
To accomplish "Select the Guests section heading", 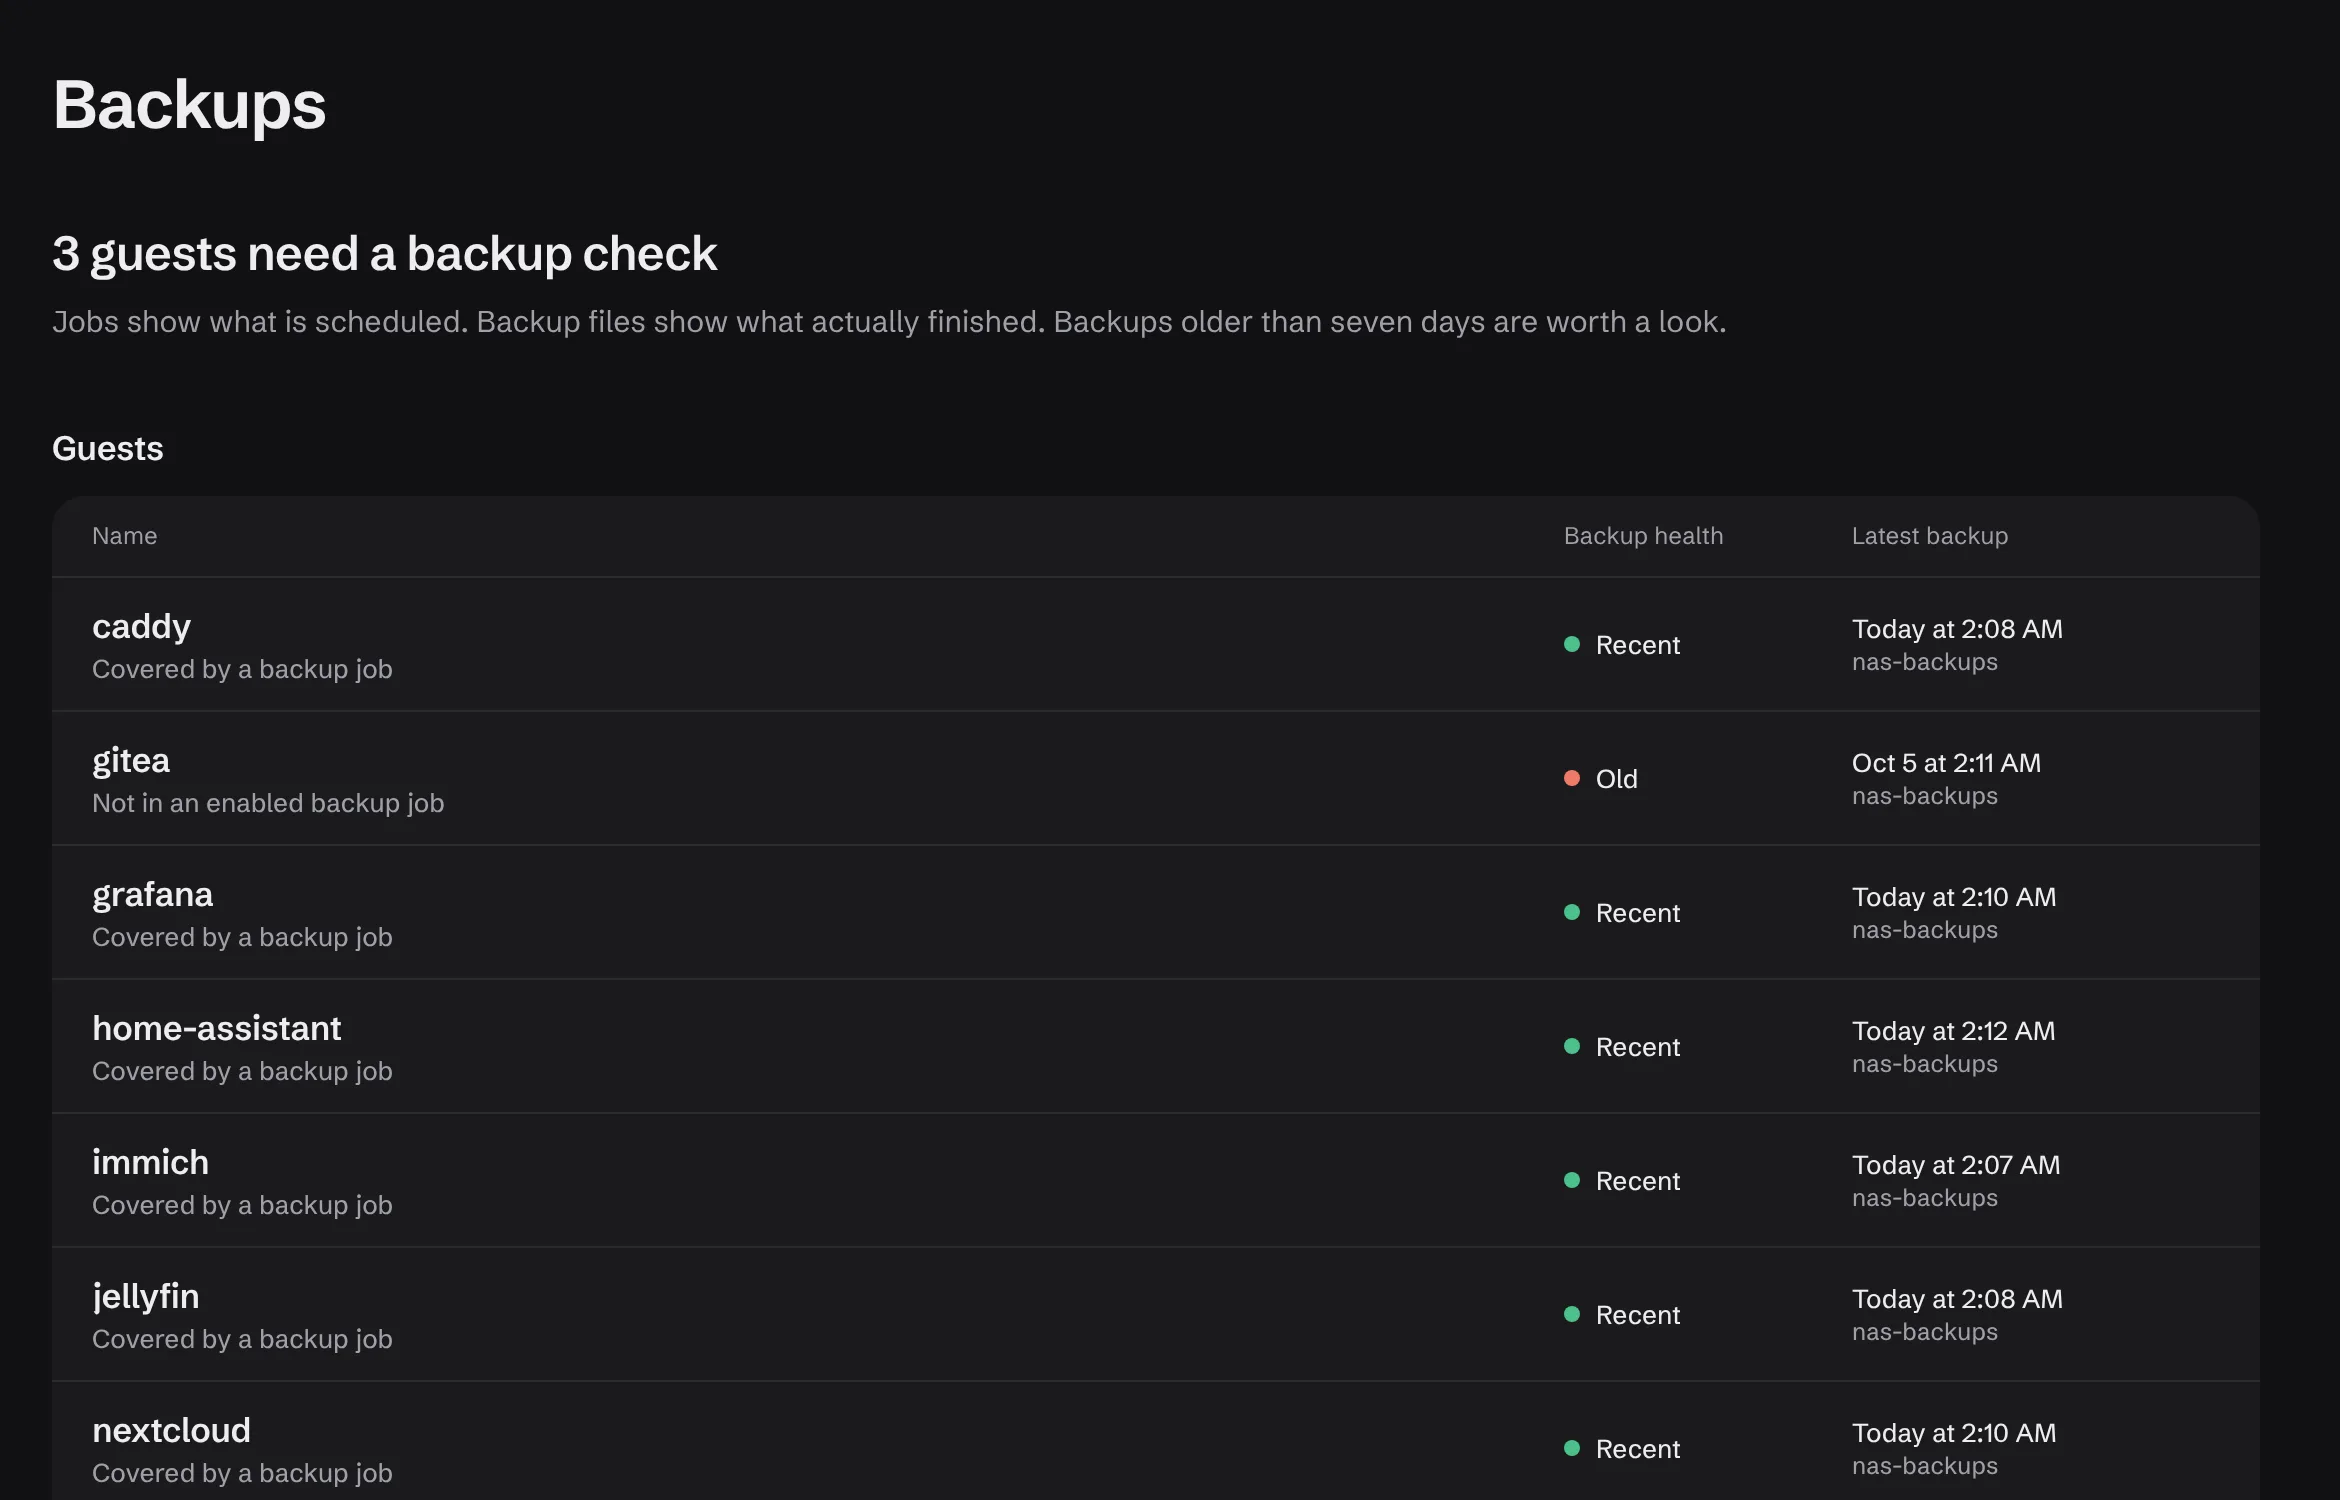I will [107, 449].
